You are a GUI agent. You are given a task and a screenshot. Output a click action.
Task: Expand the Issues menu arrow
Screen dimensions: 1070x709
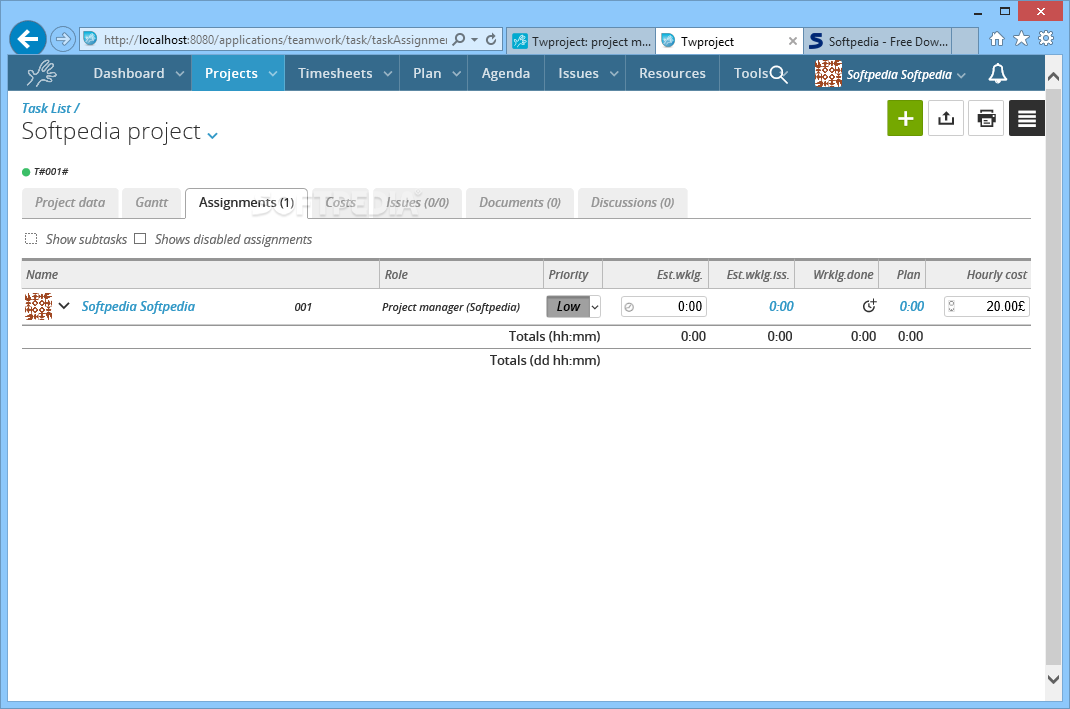pos(614,74)
